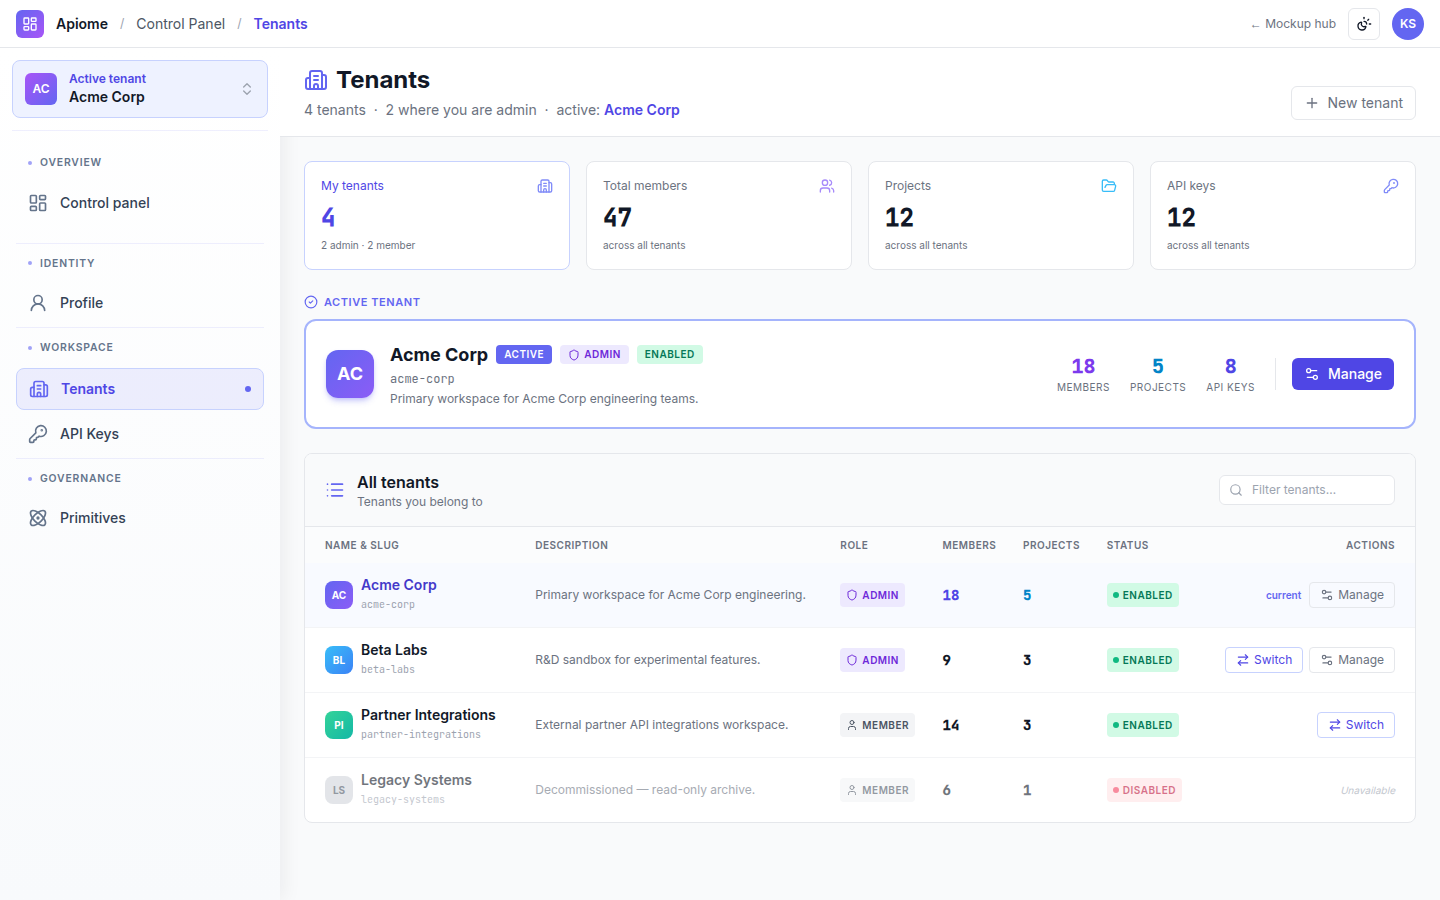Click the large AC avatar in active tenant card
This screenshot has height=900, width=1440.
[x=350, y=374]
